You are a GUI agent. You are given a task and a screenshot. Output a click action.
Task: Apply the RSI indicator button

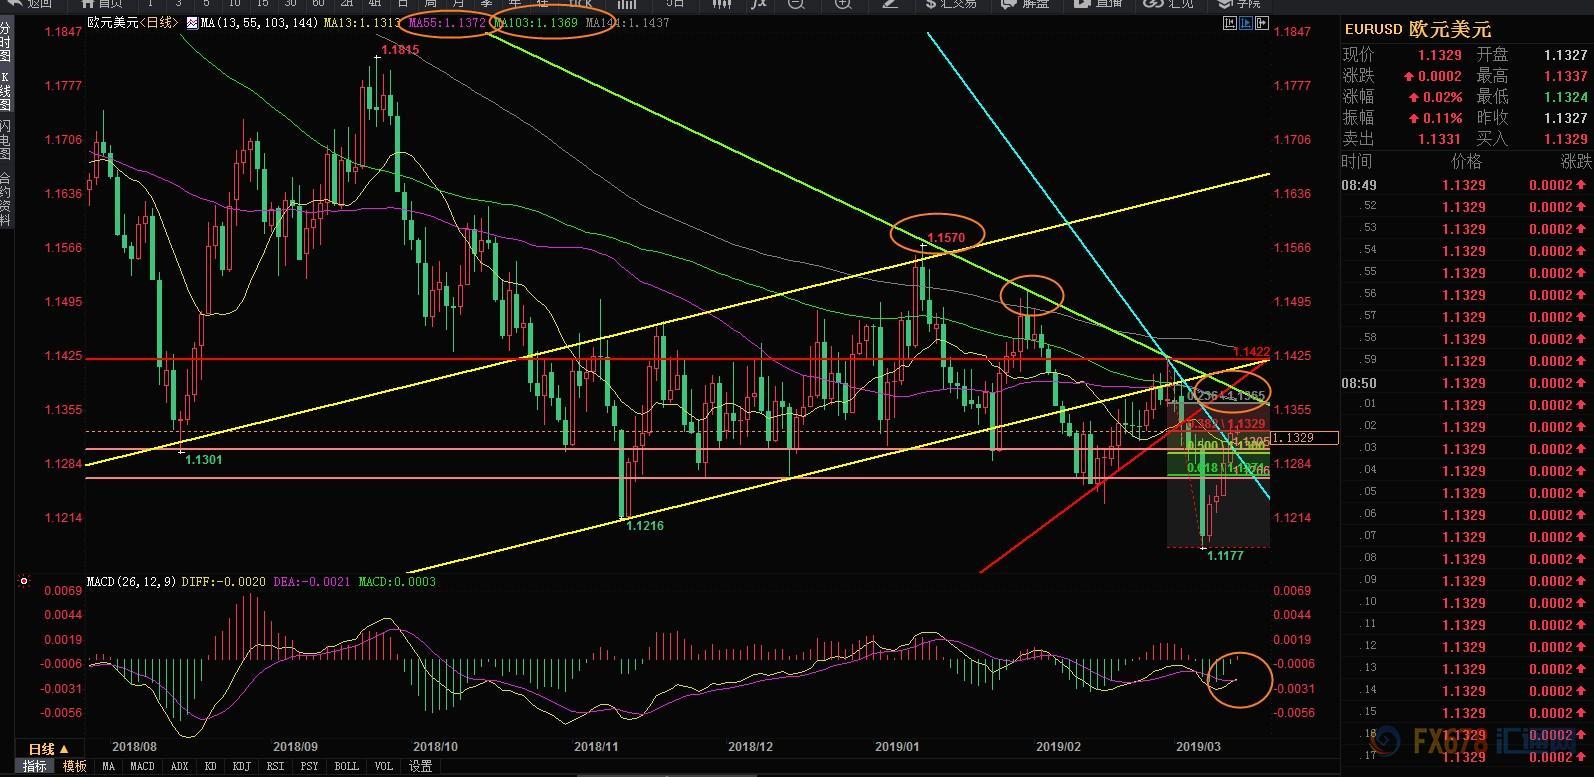coord(276,766)
